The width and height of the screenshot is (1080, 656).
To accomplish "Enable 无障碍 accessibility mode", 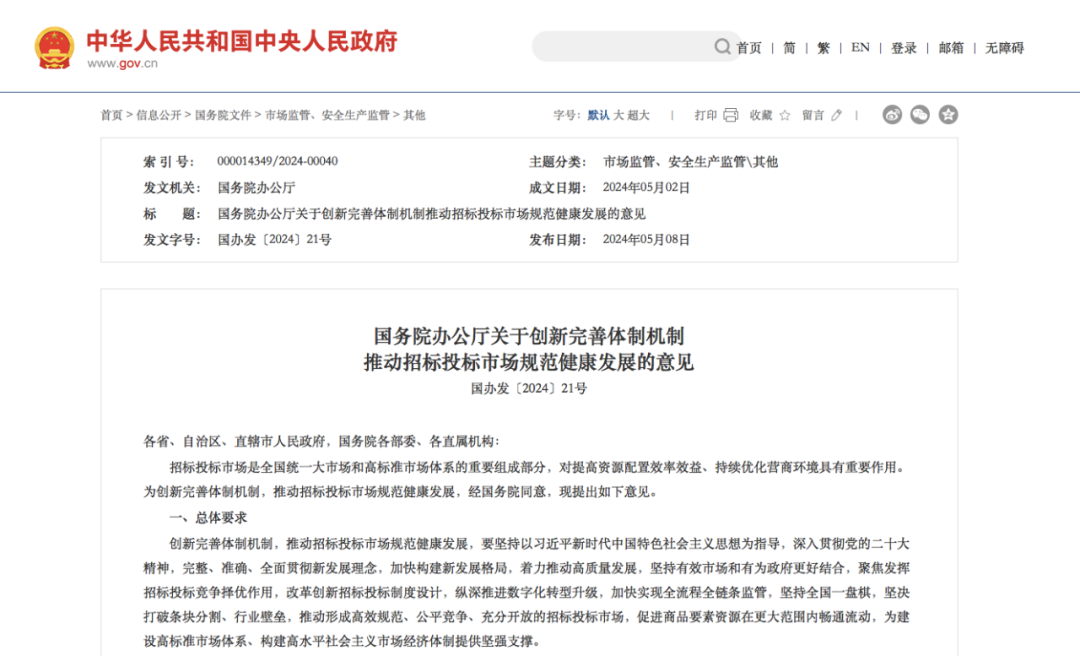I will point(1004,48).
